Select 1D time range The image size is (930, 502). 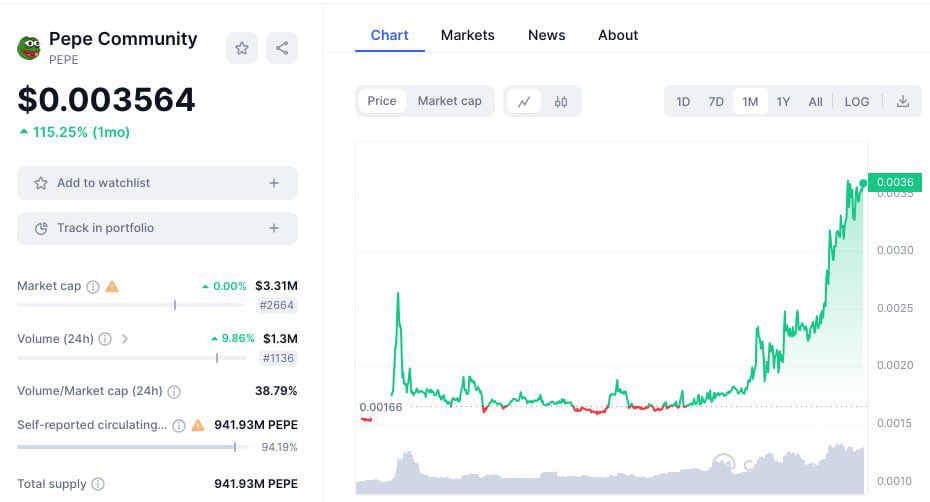click(683, 101)
